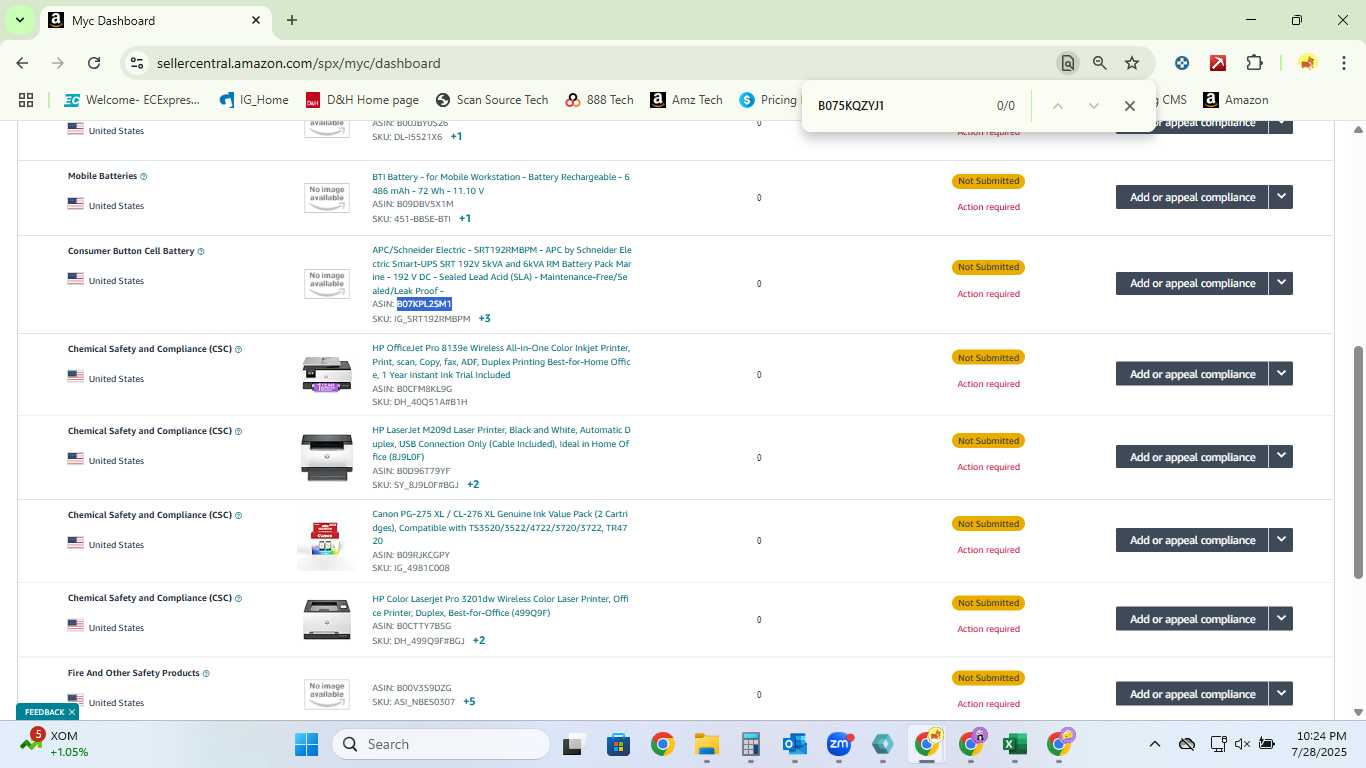Open the HP Color Laserjet Pro 3201dw link
The image size is (1366, 768).
tap(501, 605)
